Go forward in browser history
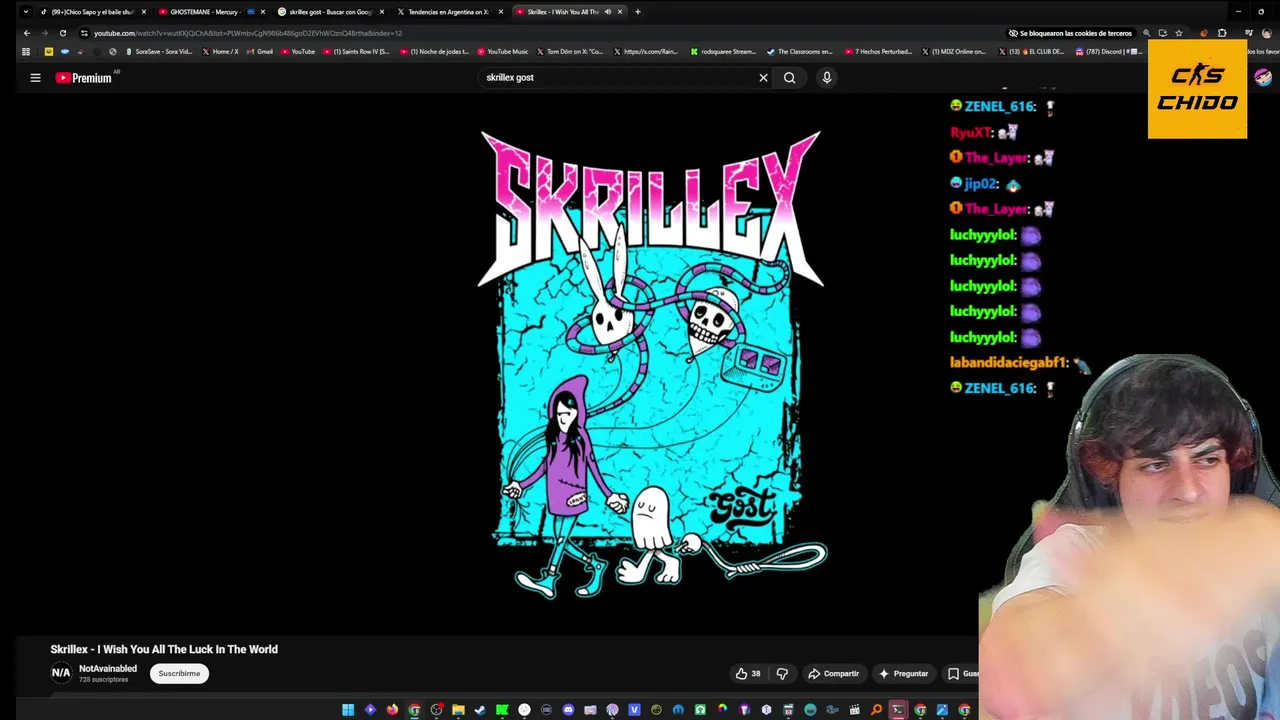The width and height of the screenshot is (1280, 720). click(x=44, y=33)
